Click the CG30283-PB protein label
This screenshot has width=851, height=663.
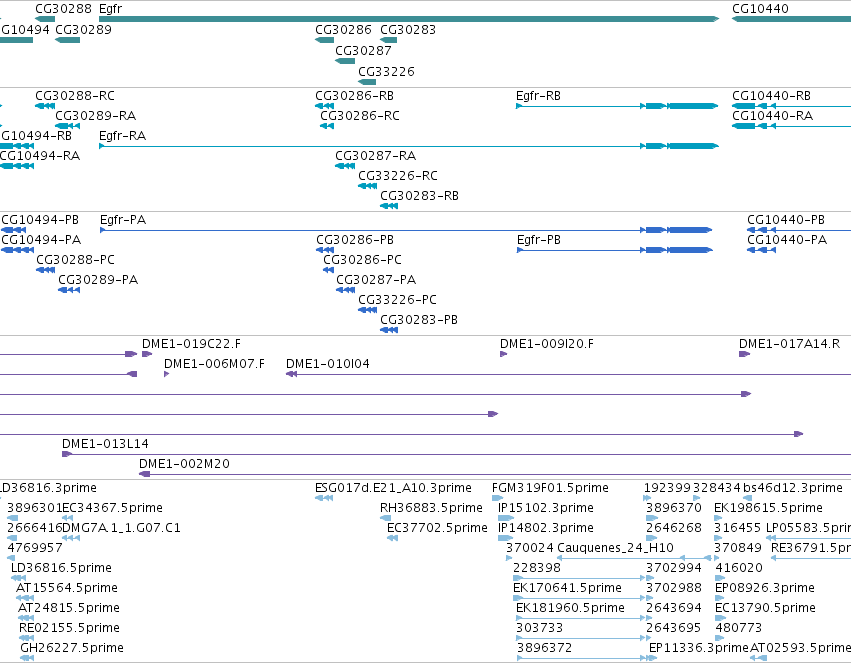click(x=419, y=321)
